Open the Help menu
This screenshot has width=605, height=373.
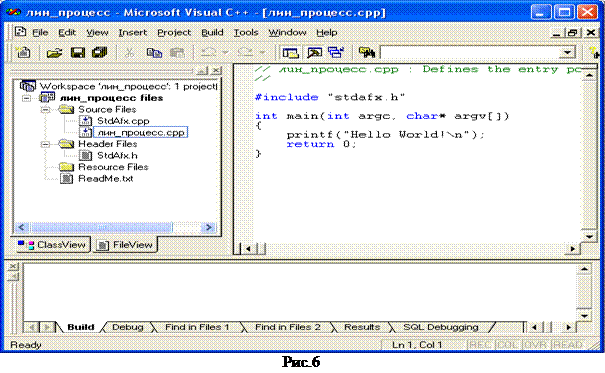pos(327,33)
